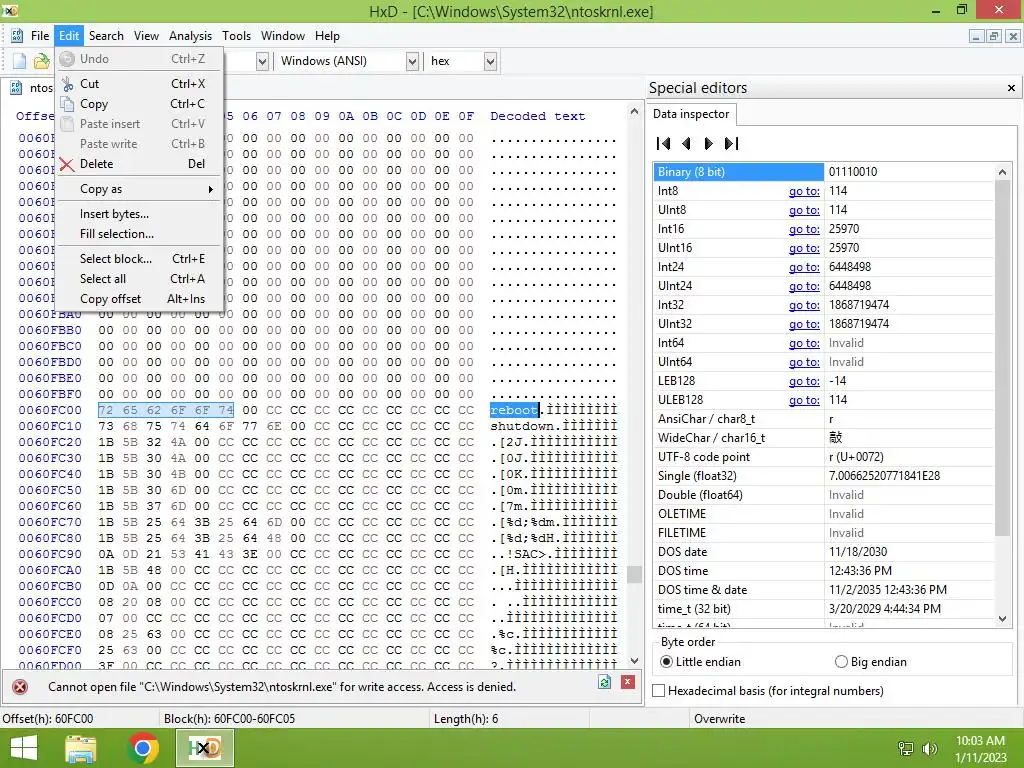Click the network tray icon
This screenshot has width=1024, height=768.
tap(906, 749)
